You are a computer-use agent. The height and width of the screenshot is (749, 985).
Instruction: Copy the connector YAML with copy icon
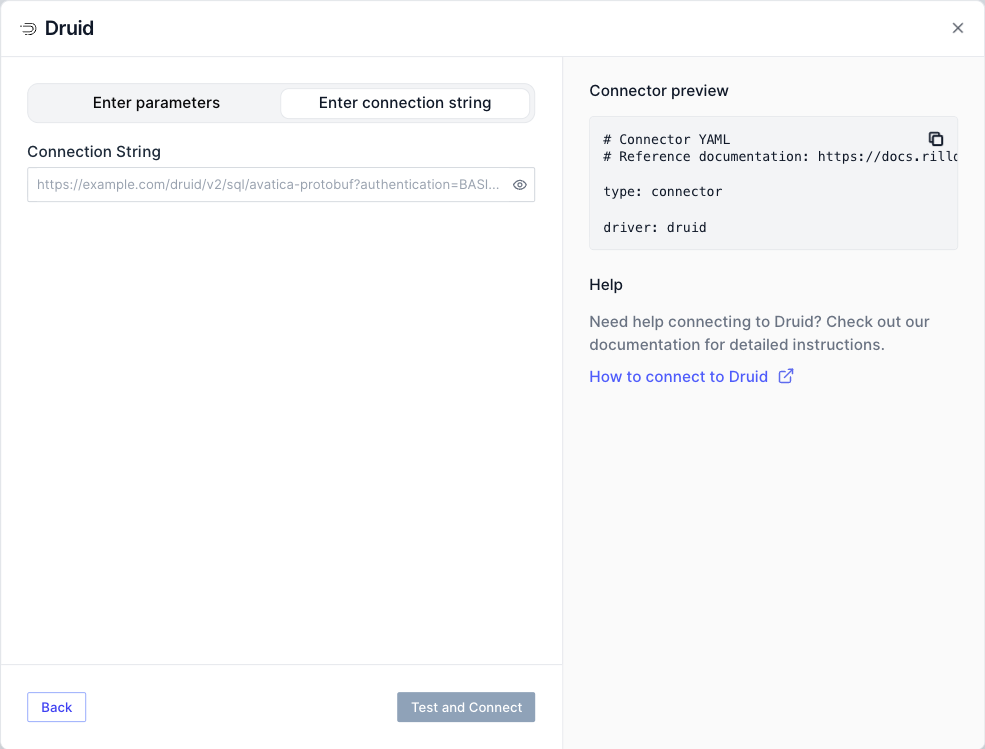pyautogui.click(x=935, y=139)
